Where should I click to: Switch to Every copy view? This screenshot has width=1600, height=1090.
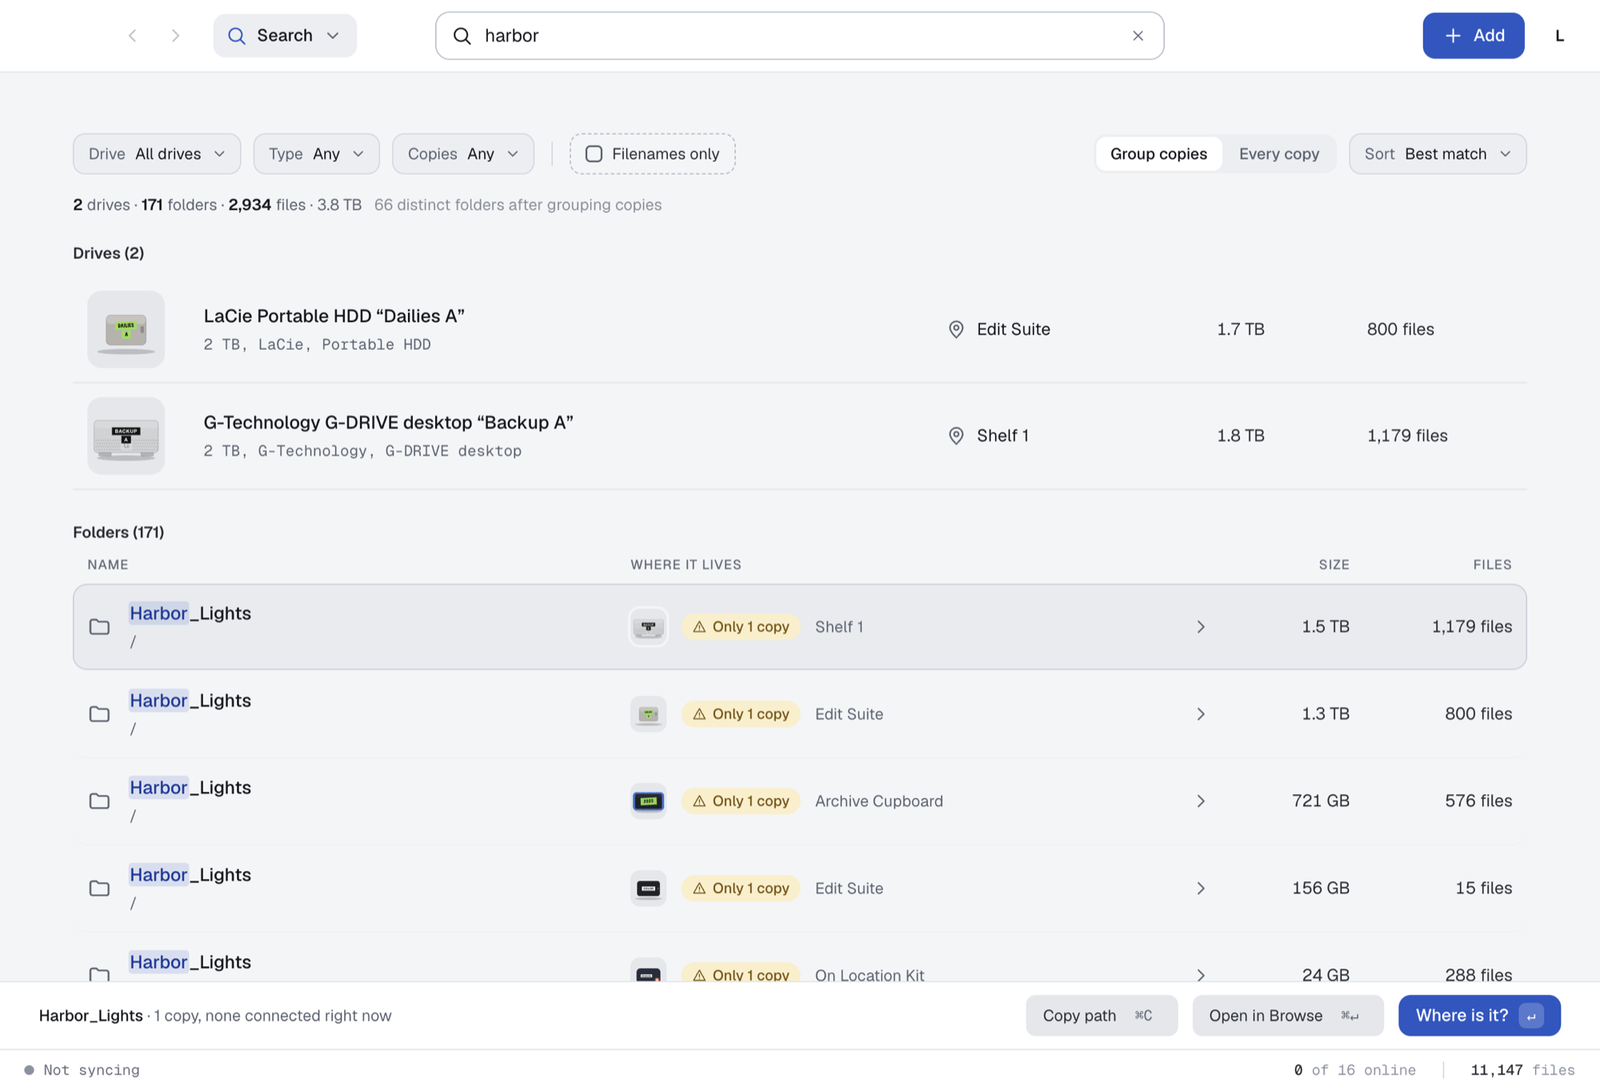[x=1279, y=154]
